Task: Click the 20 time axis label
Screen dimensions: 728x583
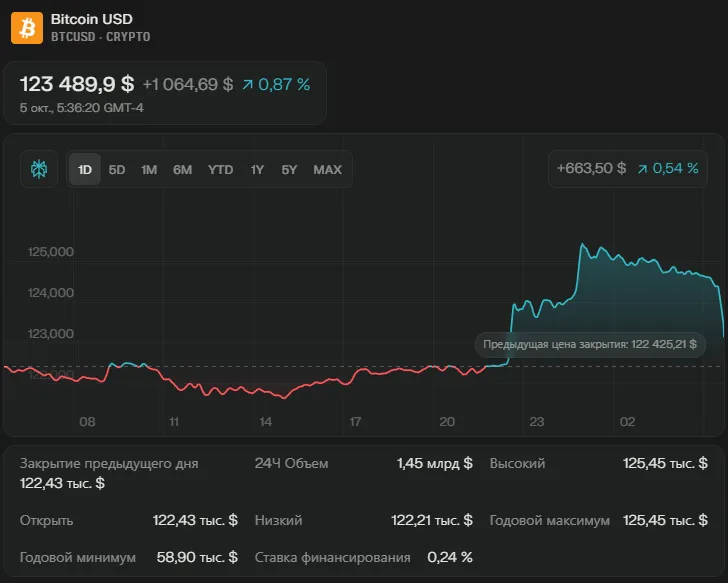Action: click(x=447, y=421)
